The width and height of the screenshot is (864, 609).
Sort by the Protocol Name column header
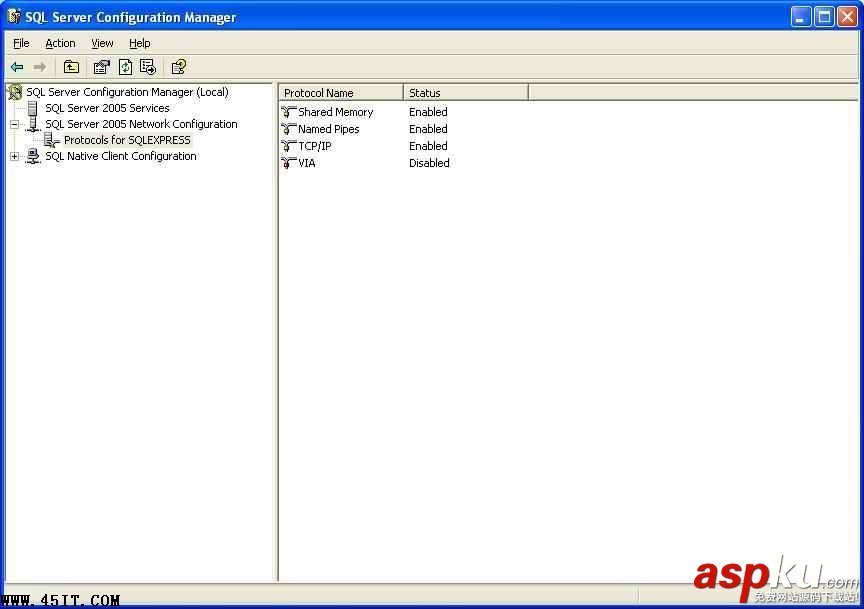(x=341, y=93)
